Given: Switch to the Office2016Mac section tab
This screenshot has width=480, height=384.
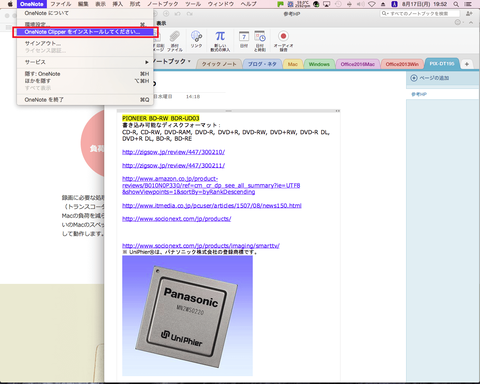Looking at the screenshot, I should [x=357, y=64].
